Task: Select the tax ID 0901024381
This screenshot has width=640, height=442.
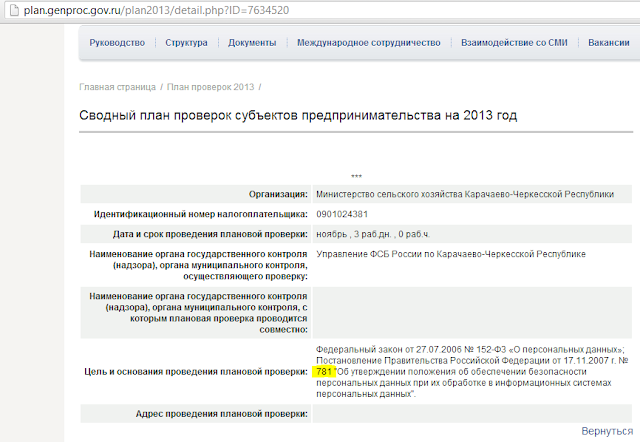Action: pyautogui.click(x=342, y=214)
